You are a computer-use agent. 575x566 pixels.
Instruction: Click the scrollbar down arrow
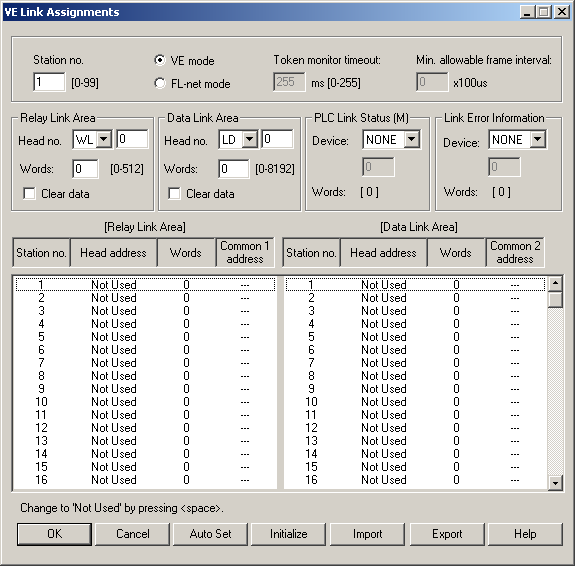click(555, 483)
